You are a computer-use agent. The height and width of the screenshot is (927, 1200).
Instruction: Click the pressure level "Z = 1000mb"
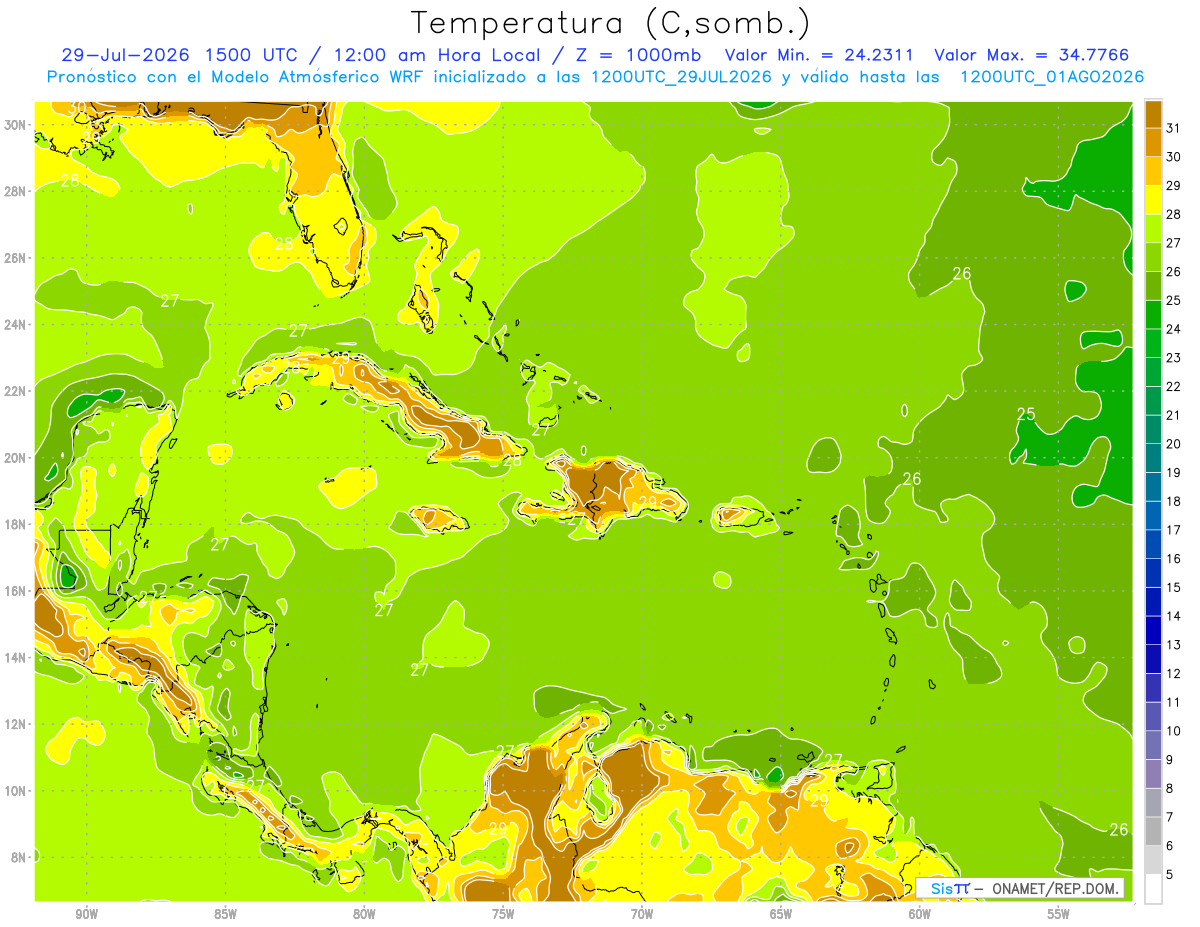pyautogui.click(x=641, y=55)
